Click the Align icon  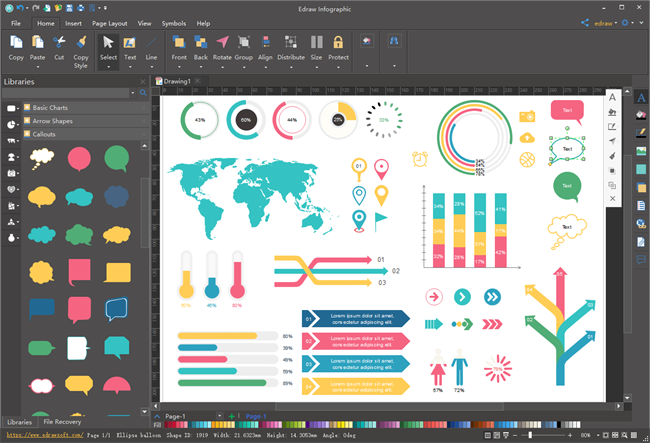(265, 42)
